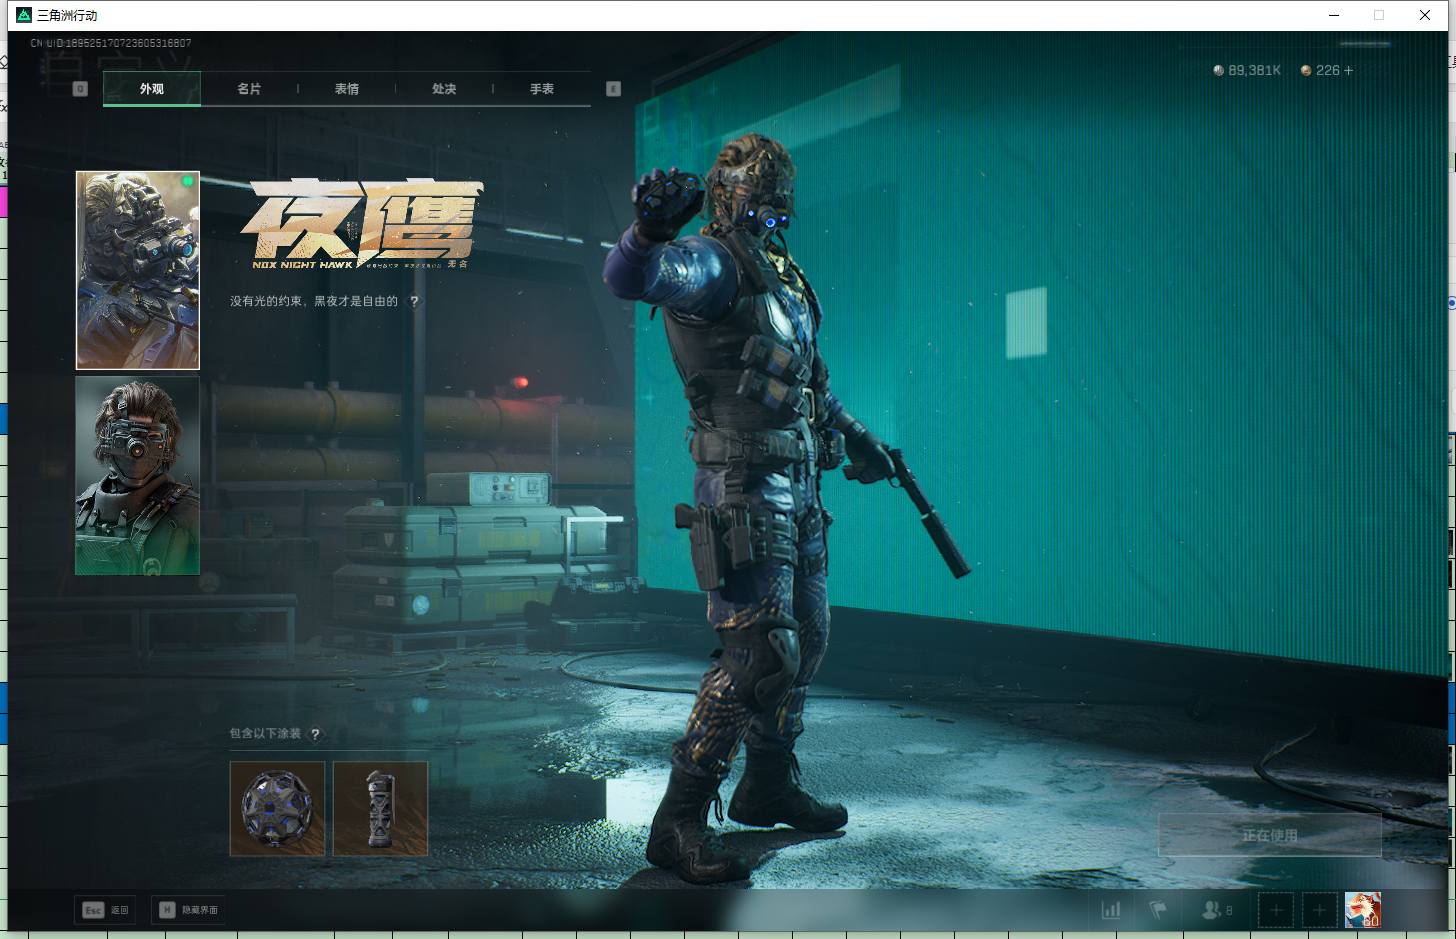Open the bar chart statistics icon
Viewport: 1456px width, 939px height.
pos(1111,910)
